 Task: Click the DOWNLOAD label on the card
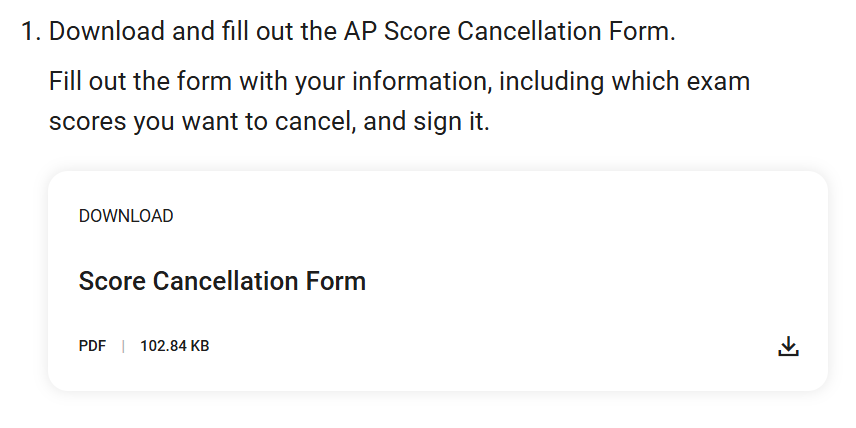point(126,216)
